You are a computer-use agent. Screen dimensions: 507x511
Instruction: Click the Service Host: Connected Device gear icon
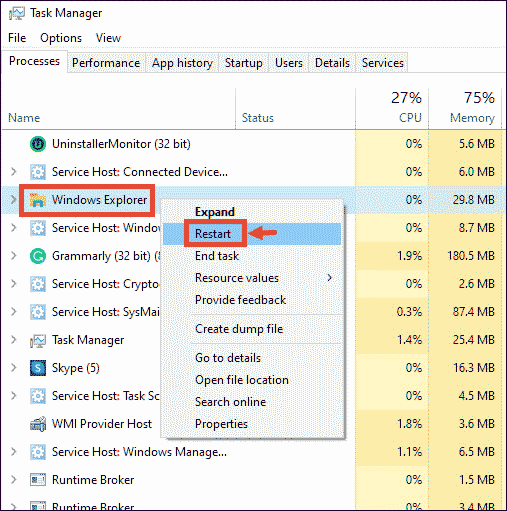(38, 172)
